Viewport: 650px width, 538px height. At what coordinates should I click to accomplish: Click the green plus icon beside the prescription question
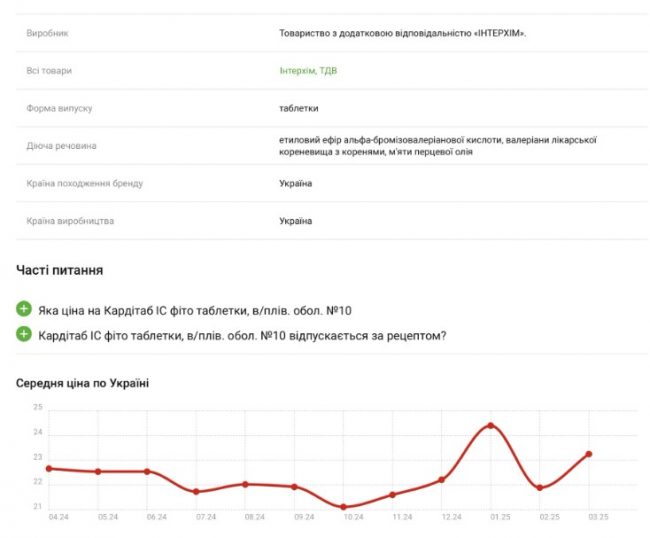pyautogui.click(x=24, y=334)
